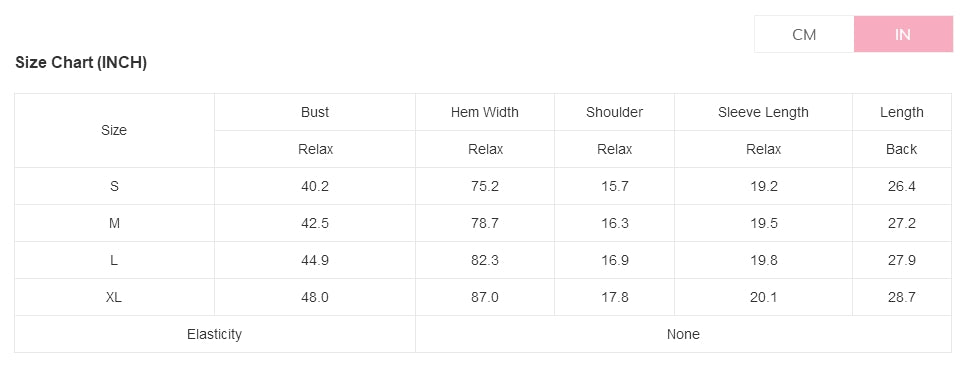
Task: Click the Back sub-header under Length
Action: (902, 149)
